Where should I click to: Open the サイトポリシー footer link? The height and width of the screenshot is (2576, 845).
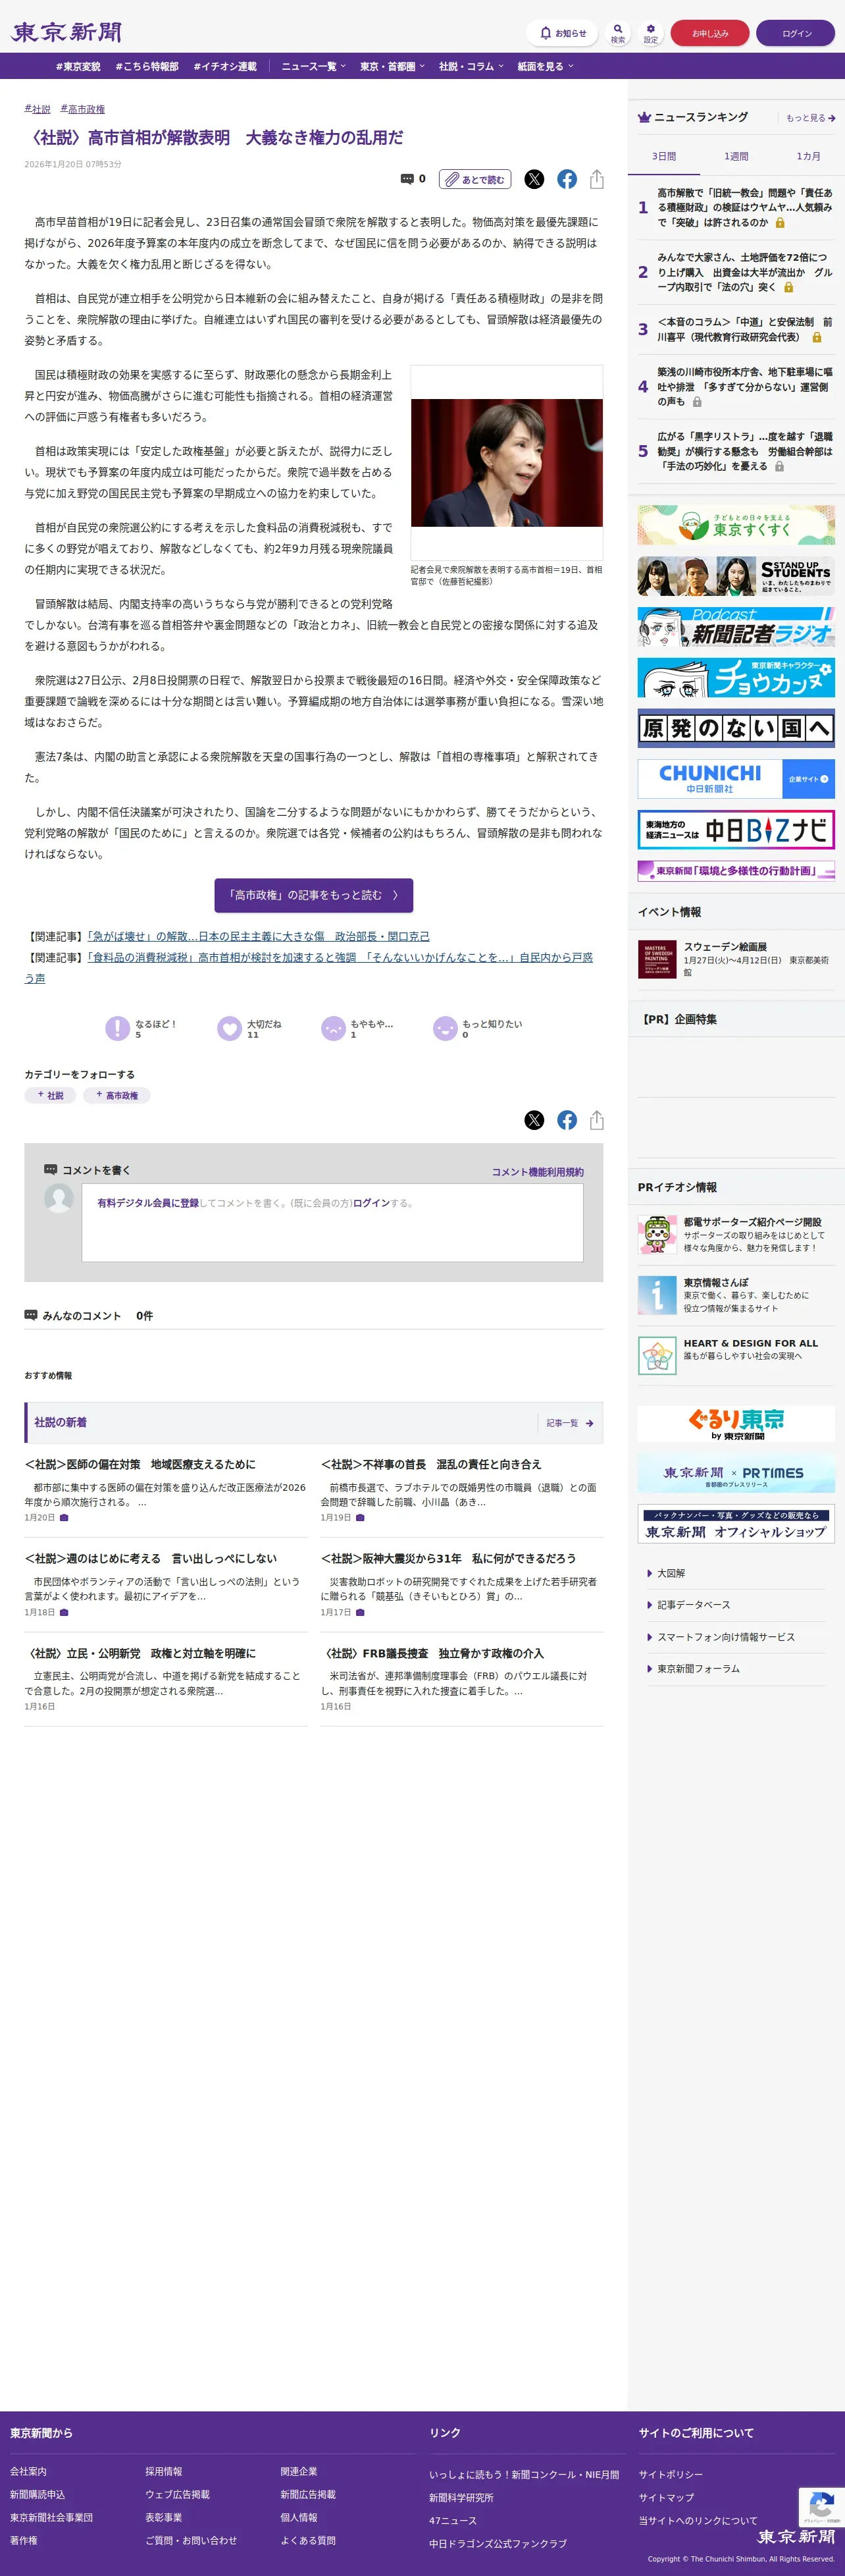click(671, 2474)
